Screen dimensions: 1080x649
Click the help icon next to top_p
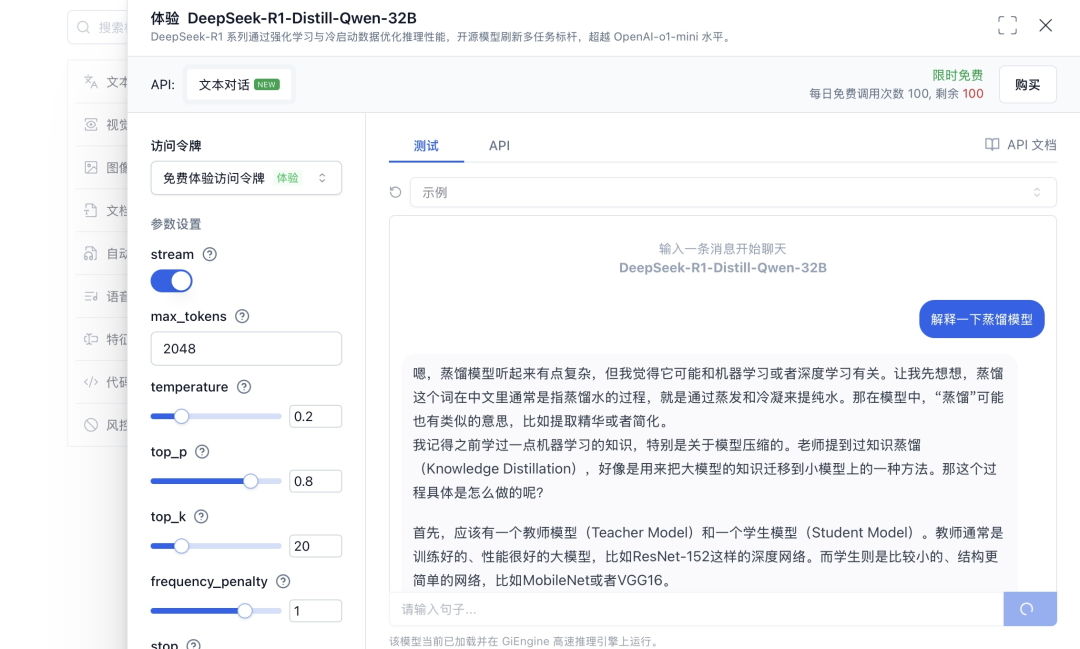tap(202, 451)
